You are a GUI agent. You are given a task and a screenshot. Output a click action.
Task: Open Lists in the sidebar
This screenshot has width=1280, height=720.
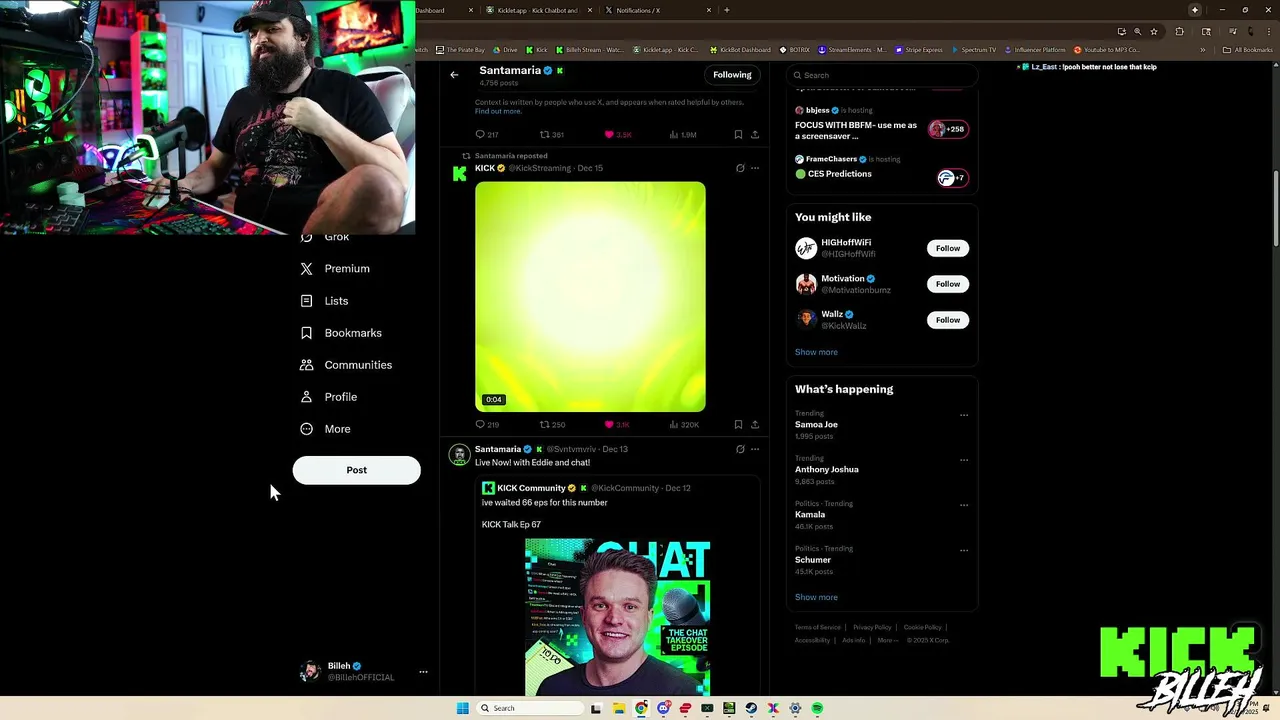click(324, 301)
